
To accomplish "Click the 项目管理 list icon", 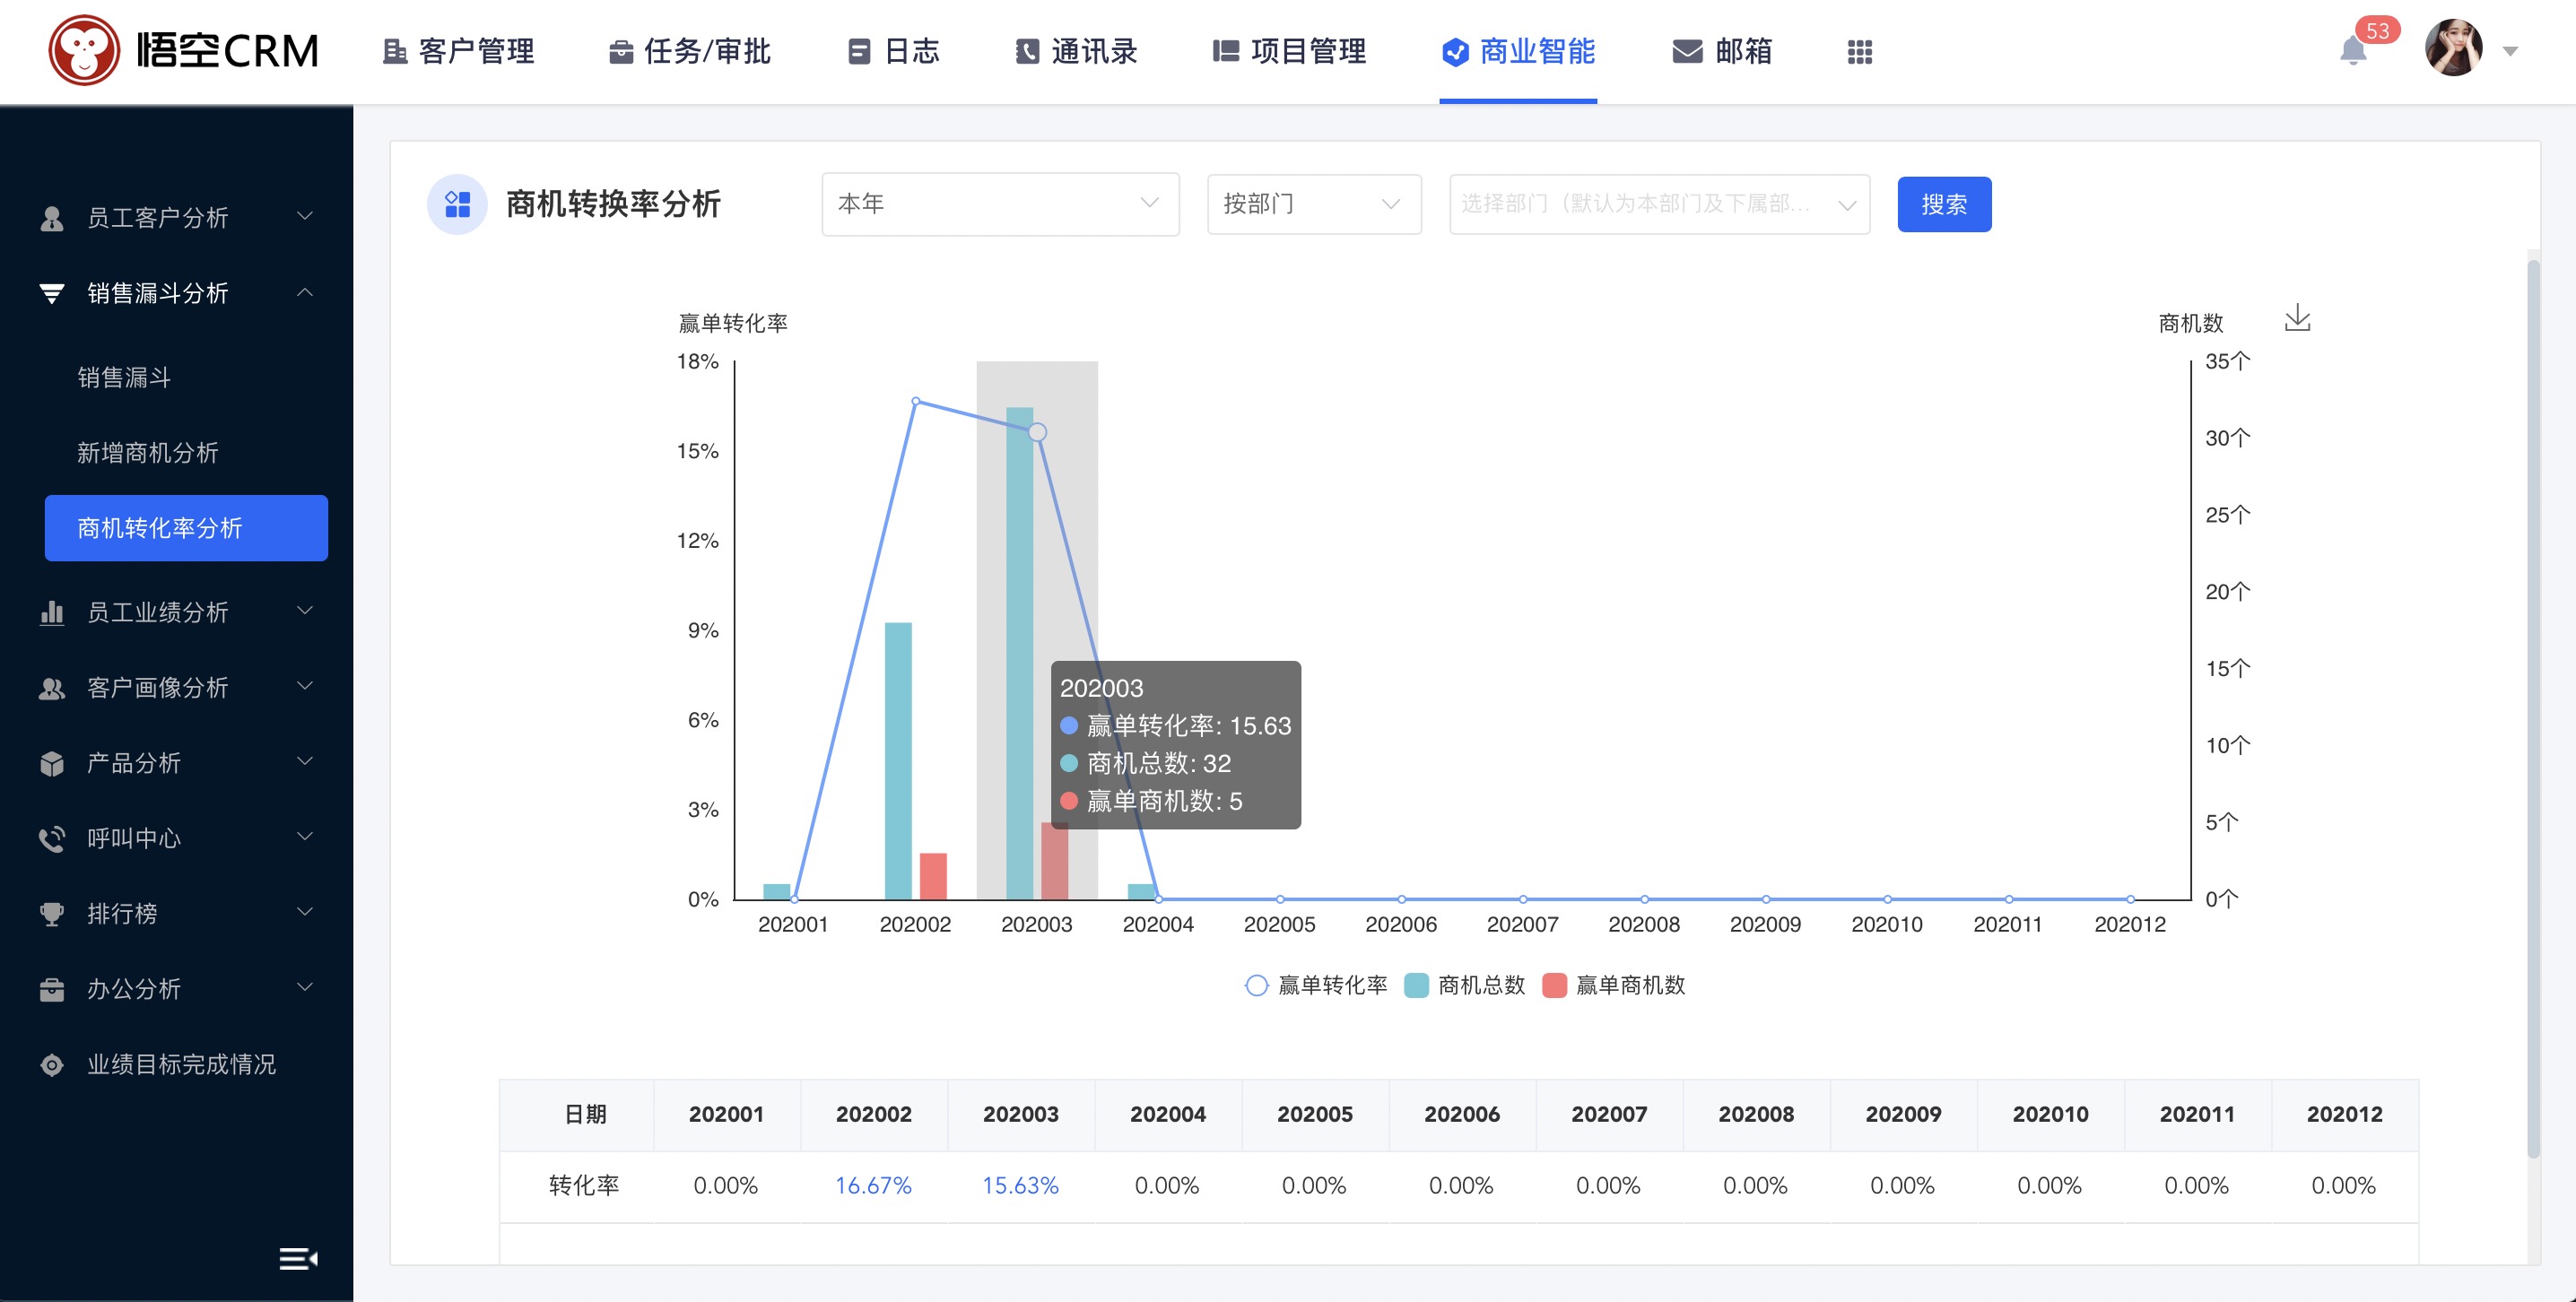I will (x=1225, y=51).
